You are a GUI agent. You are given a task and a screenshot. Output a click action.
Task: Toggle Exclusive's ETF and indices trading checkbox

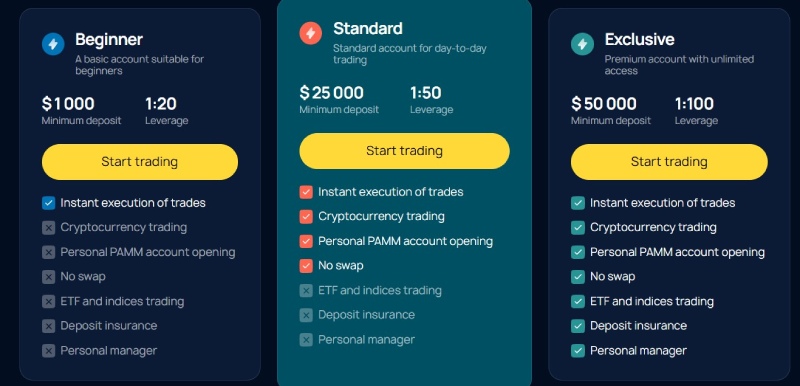pyautogui.click(x=578, y=302)
